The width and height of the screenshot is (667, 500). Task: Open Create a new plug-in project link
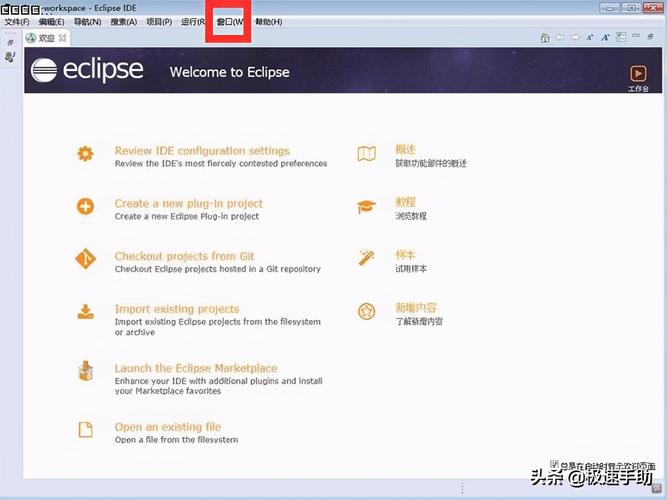(188, 203)
